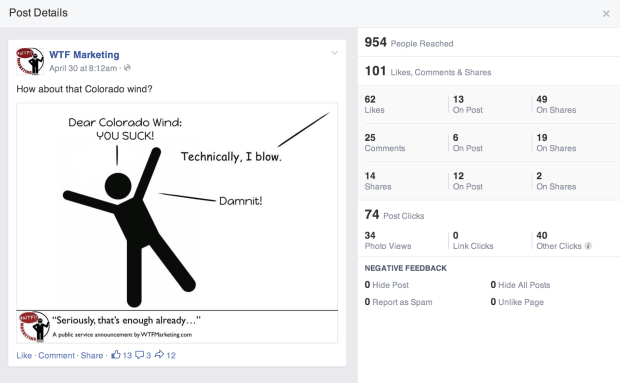Select 101 Likes, Comments & Shares total
Screen dimensions: 620x383
pyautogui.click(x=428, y=71)
